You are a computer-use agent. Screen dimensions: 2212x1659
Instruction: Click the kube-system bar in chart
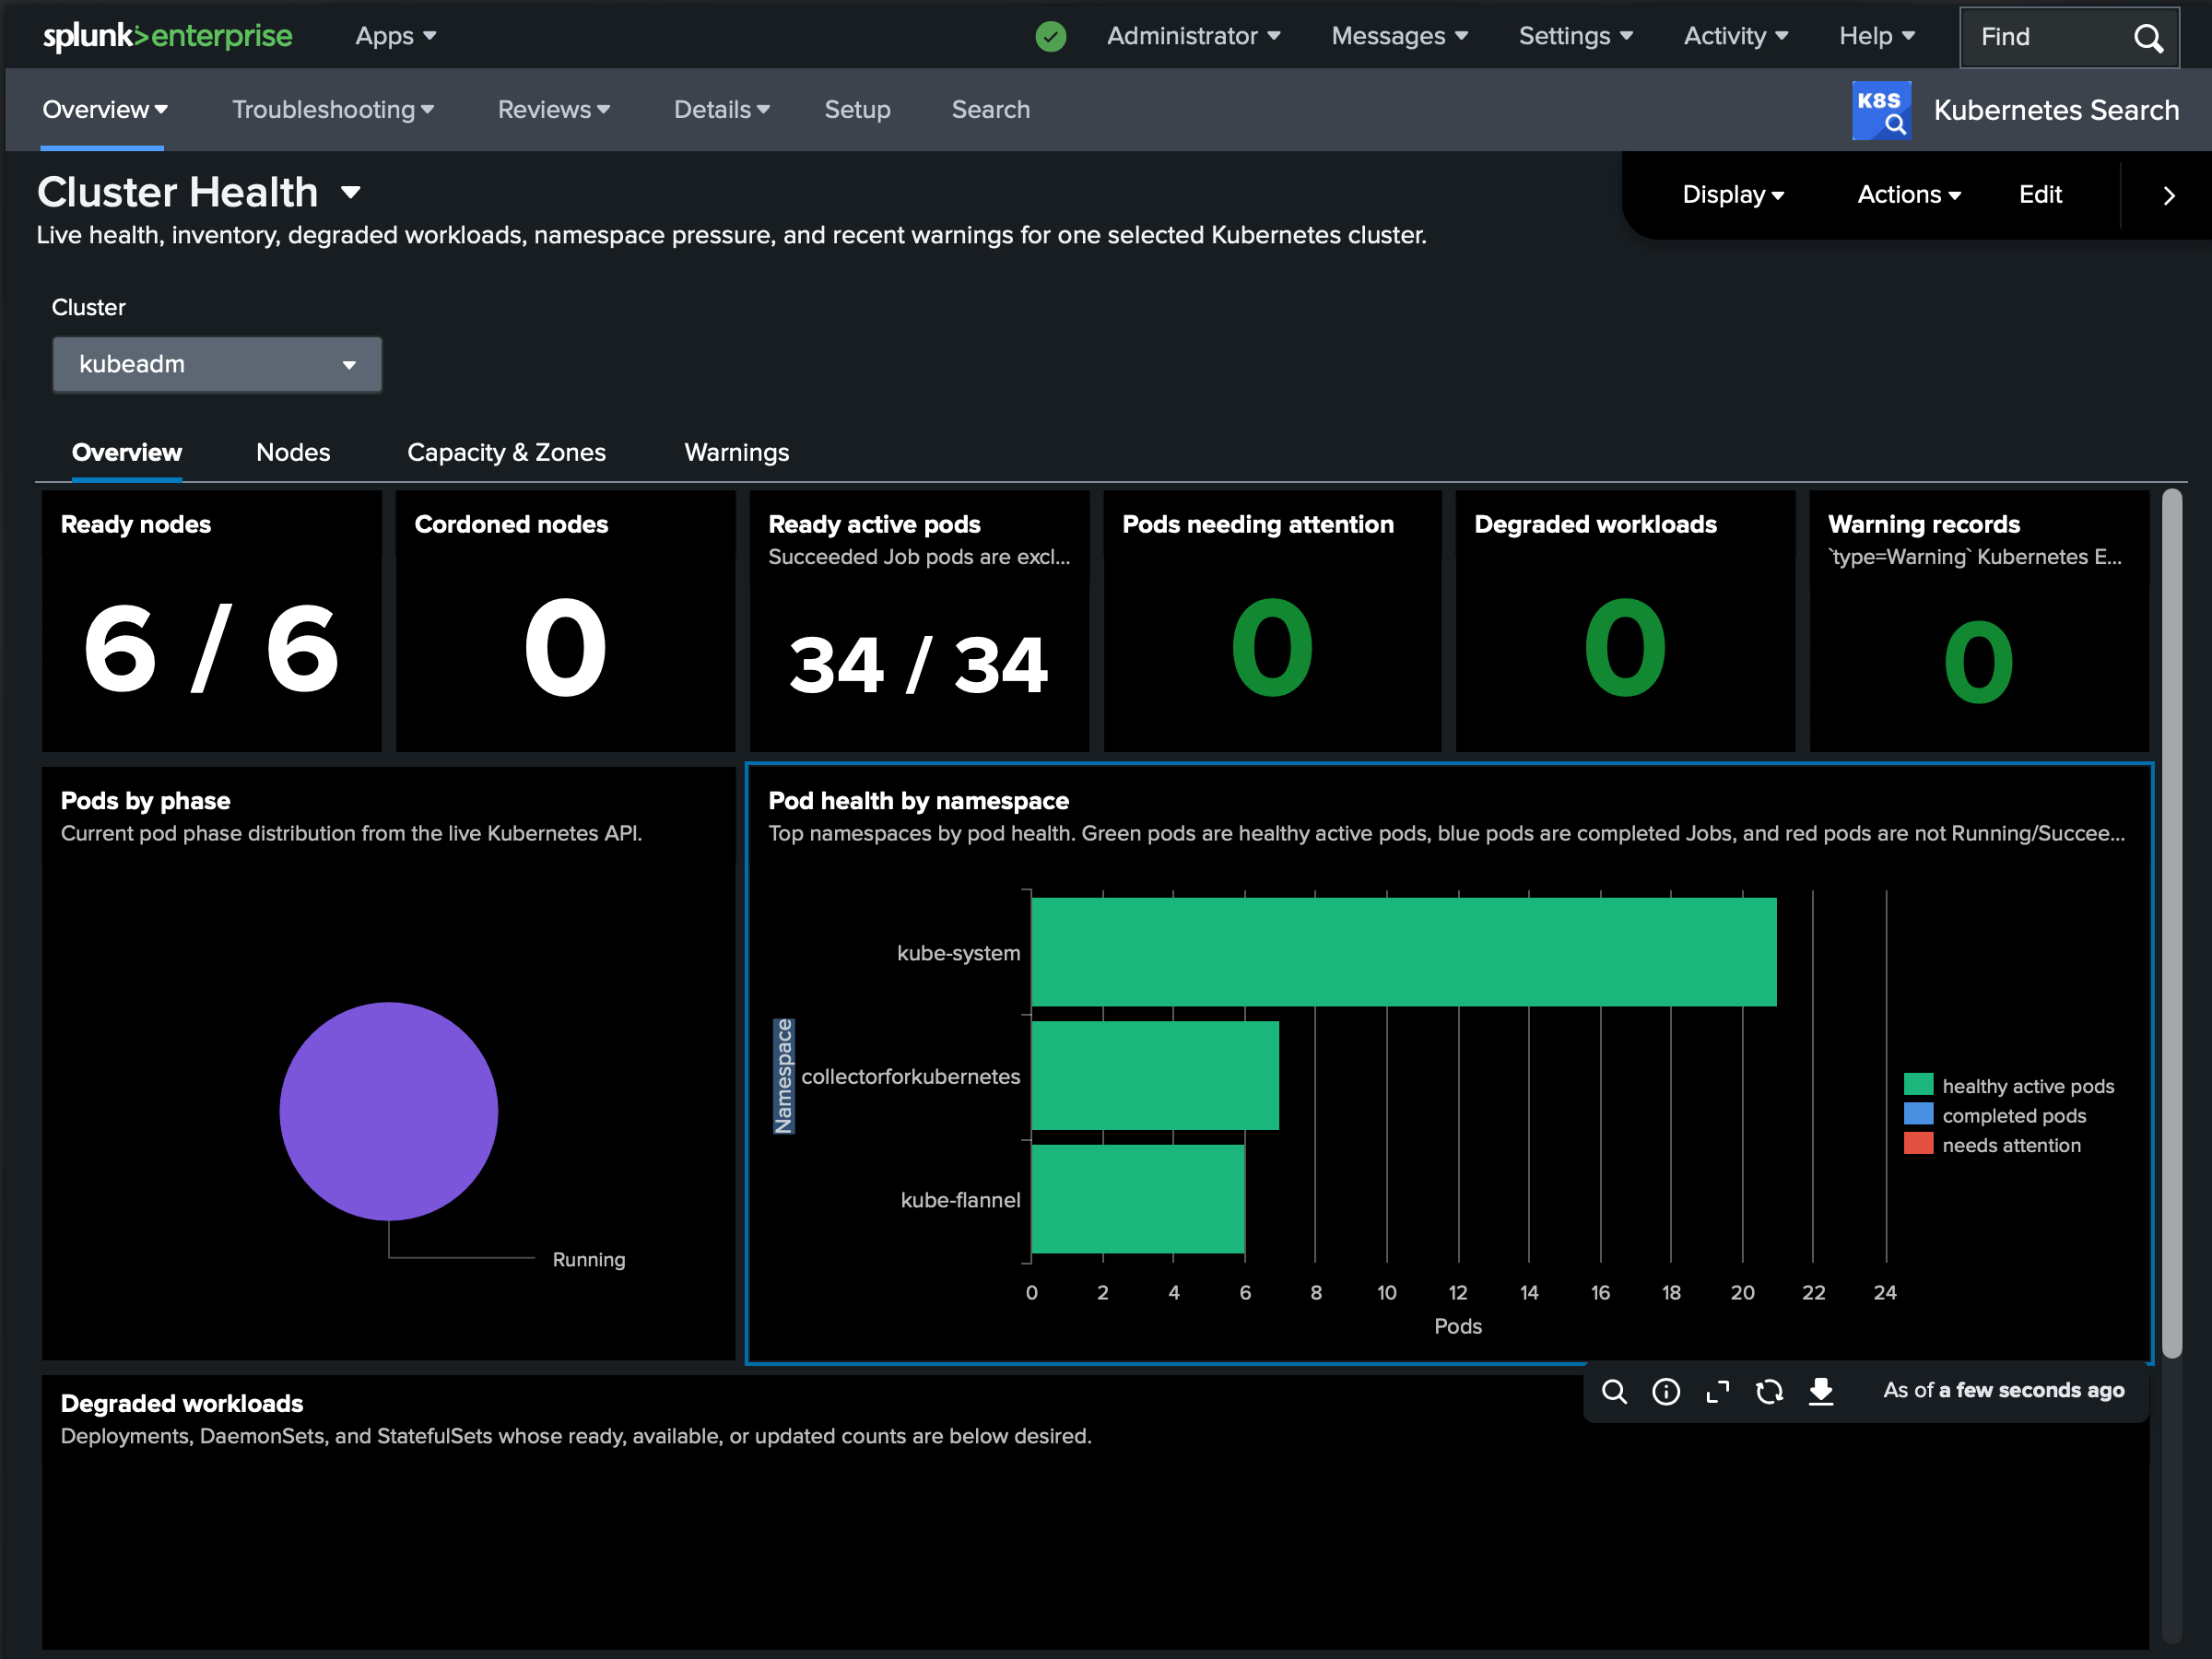[1404, 952]
